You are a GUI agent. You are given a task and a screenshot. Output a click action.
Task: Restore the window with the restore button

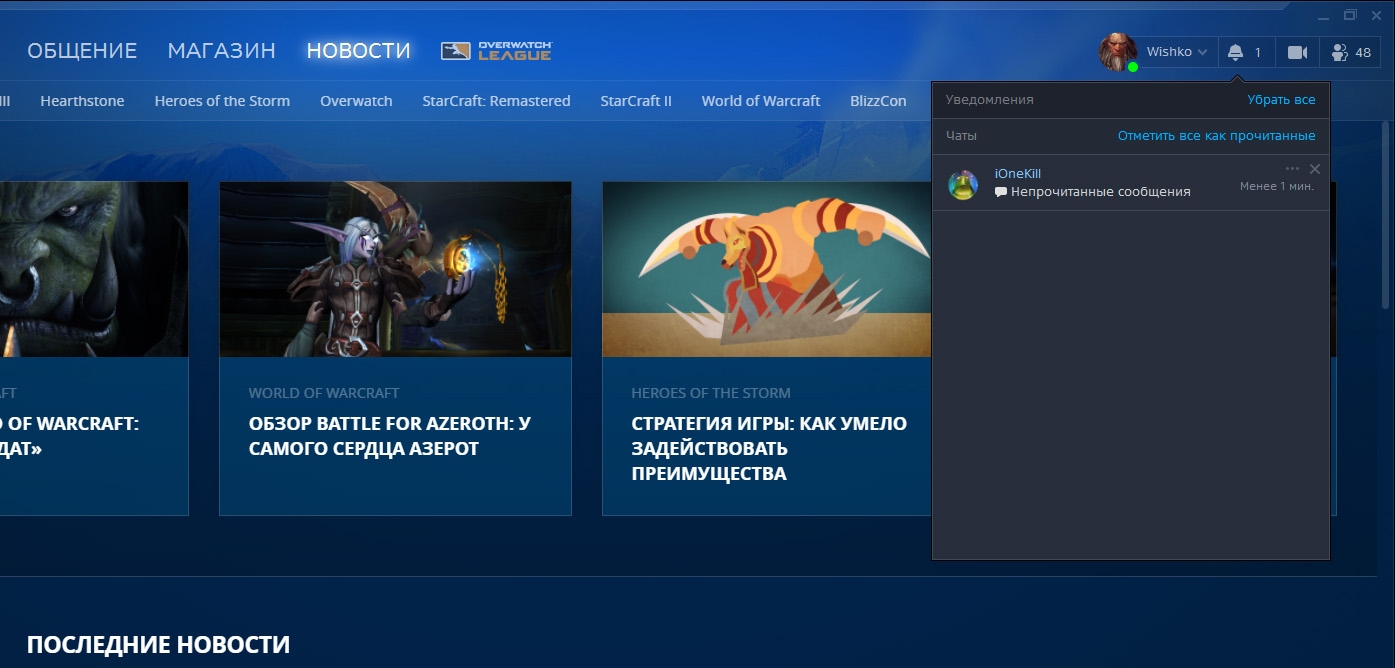point(1350,15)
